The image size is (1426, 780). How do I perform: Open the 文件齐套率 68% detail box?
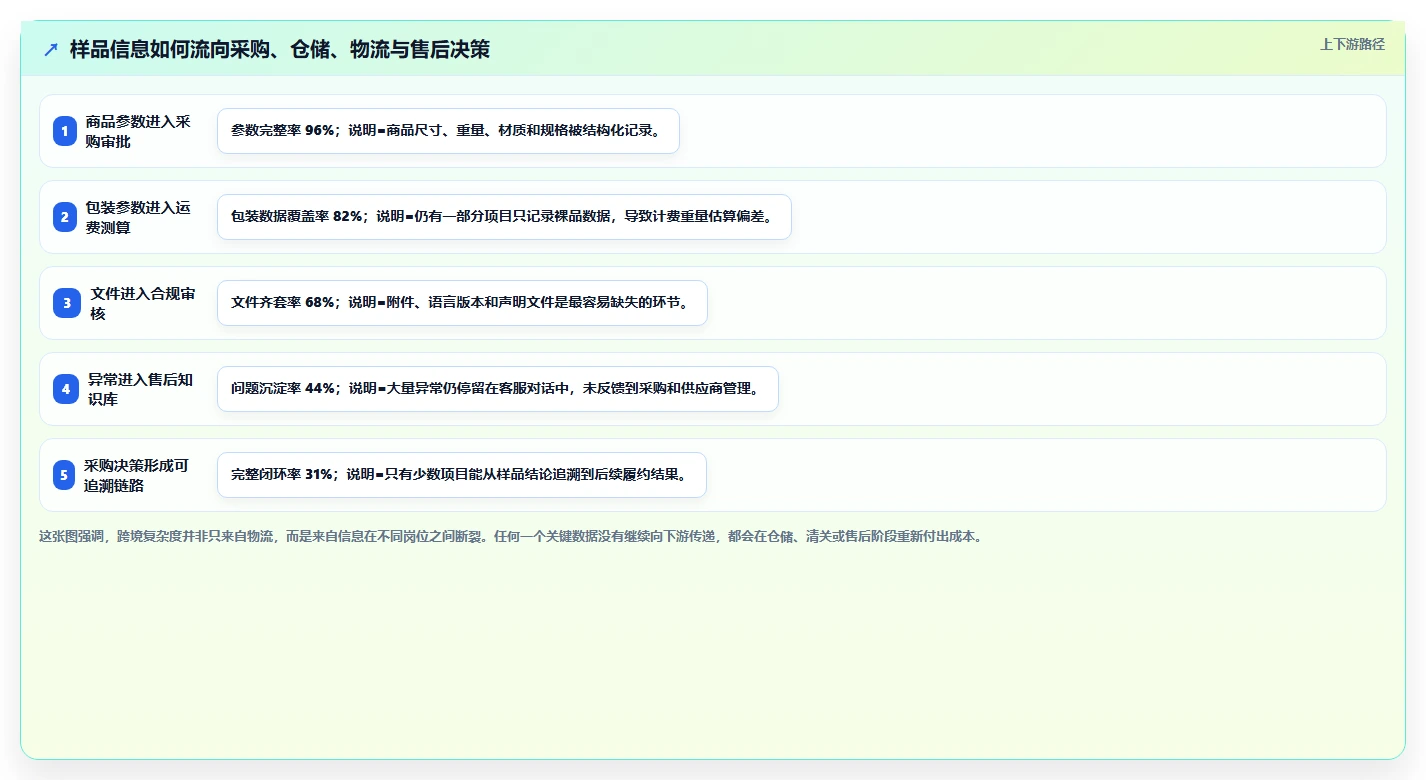[x=462, y=303]
